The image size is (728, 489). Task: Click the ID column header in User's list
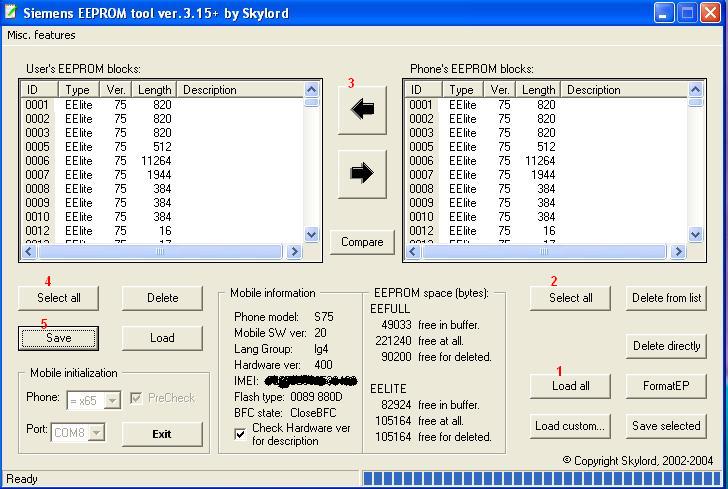(39, 90)
